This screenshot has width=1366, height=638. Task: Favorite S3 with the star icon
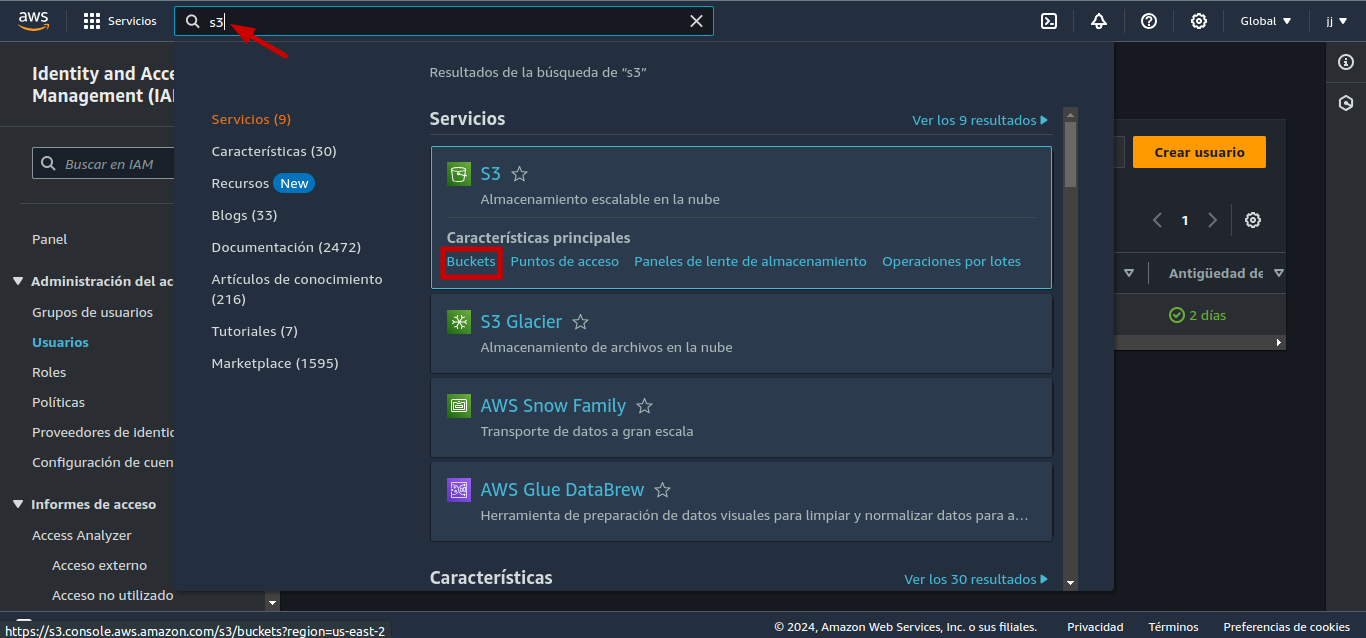(x=519, y=174)
